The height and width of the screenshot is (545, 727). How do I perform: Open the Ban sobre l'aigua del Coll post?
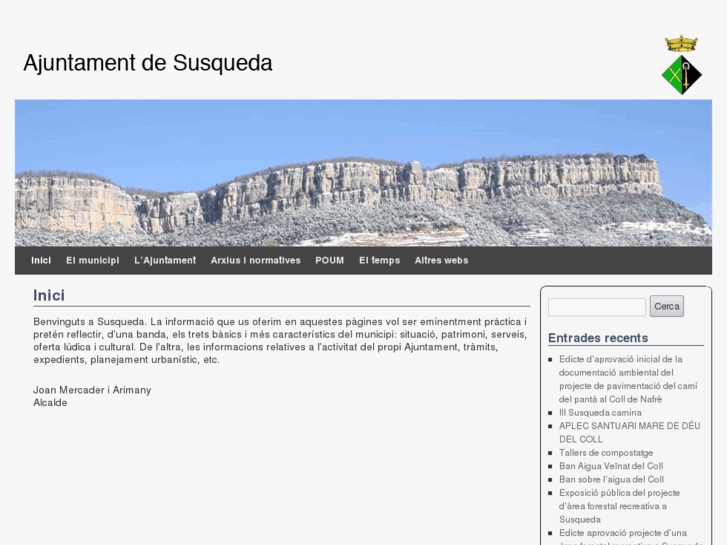pyautogui.click(x=611, y=479)
